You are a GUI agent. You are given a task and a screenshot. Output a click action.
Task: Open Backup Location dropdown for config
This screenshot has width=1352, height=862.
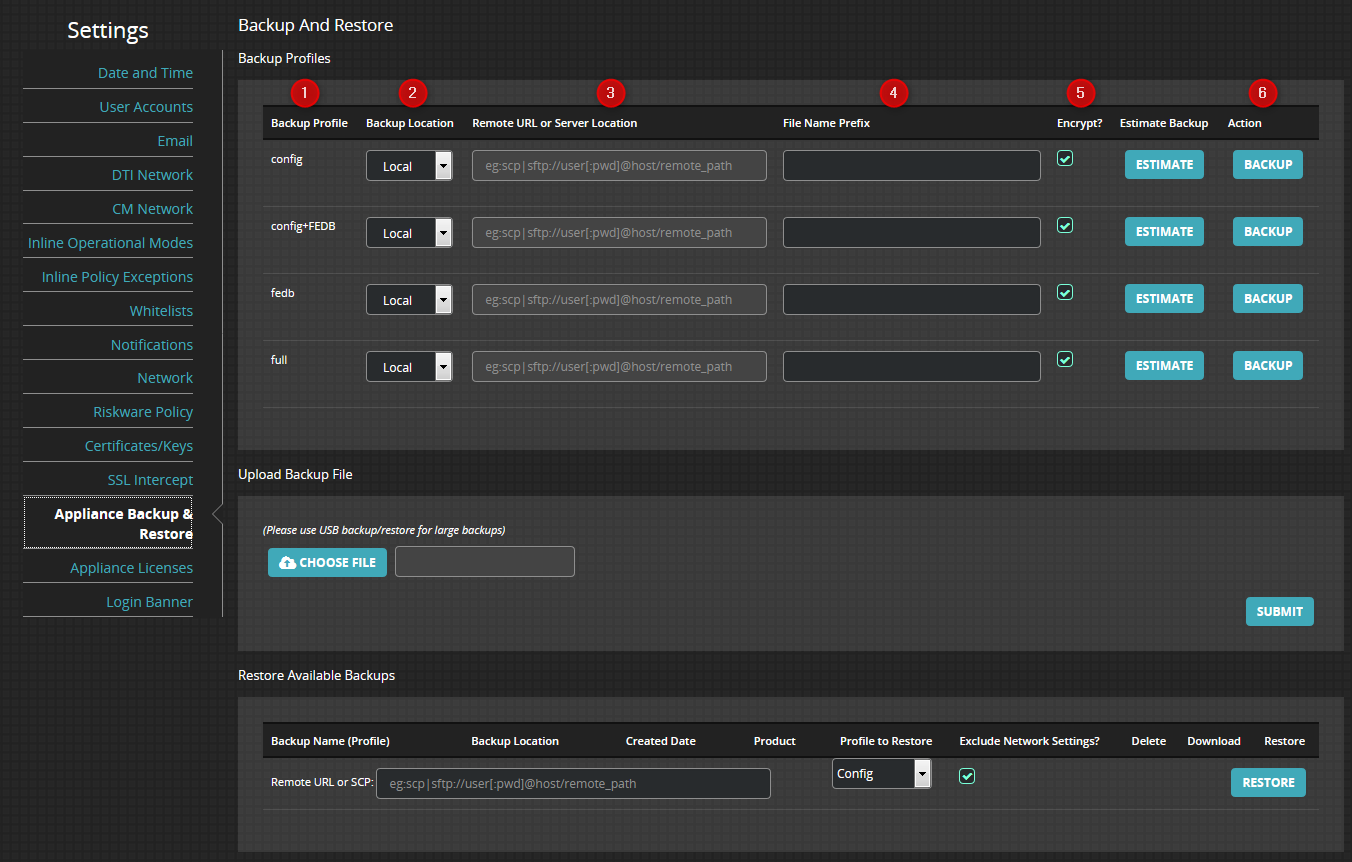pos(409,166)
